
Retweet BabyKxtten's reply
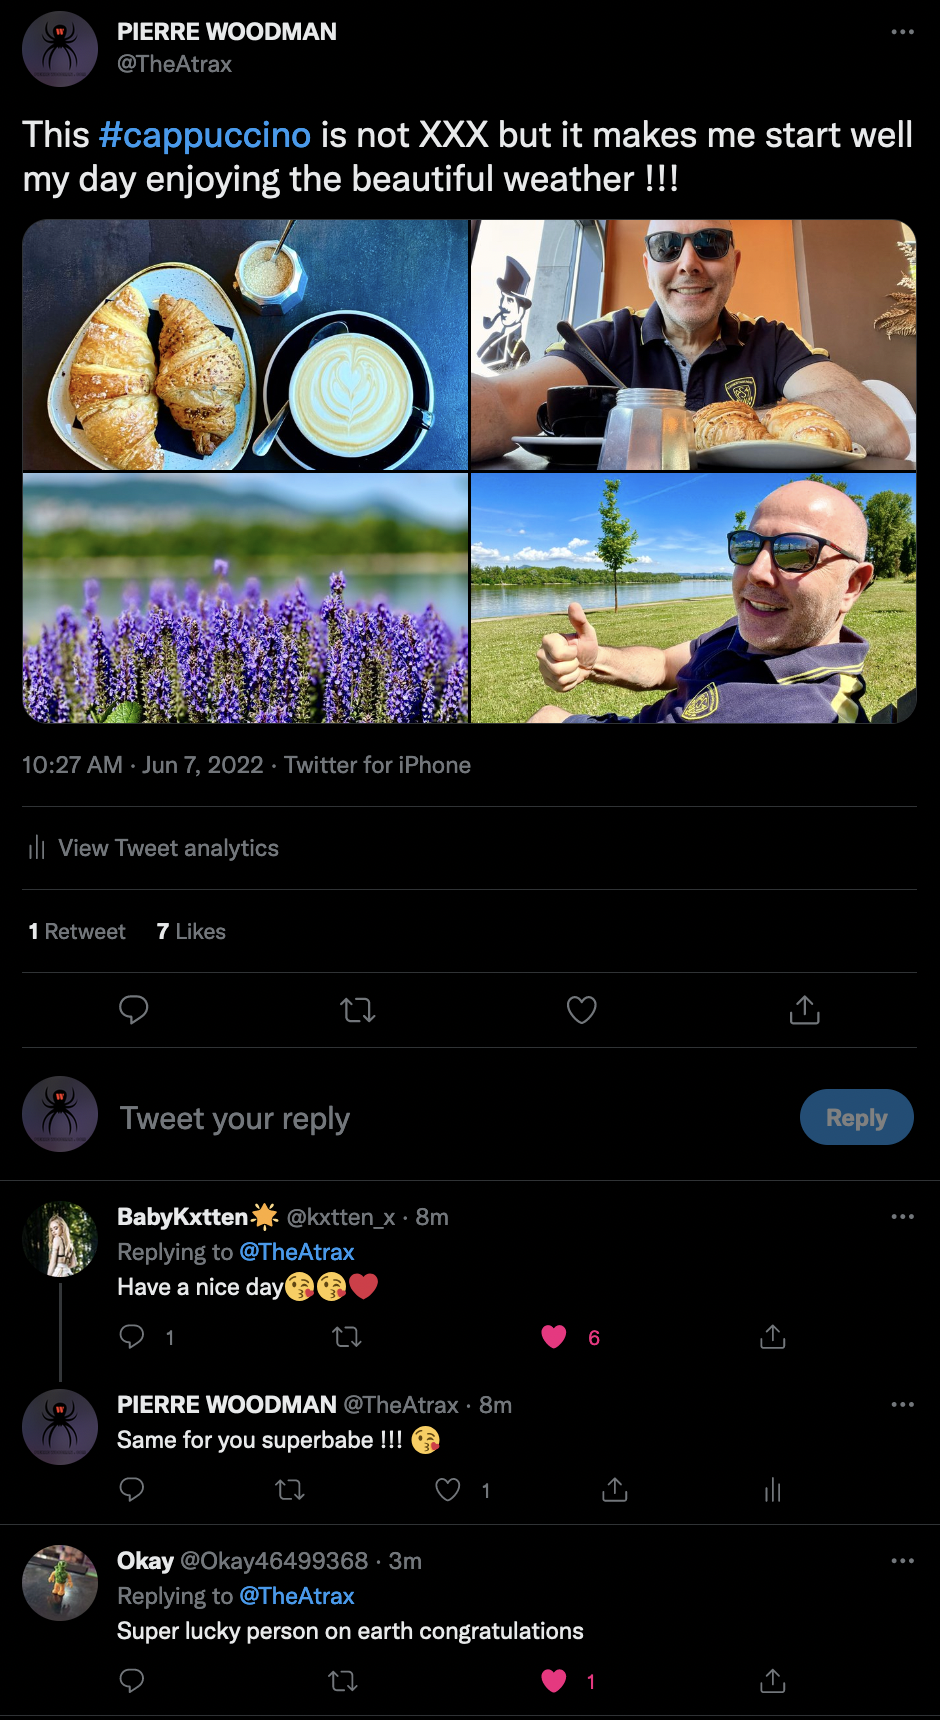coord(346,1337)
